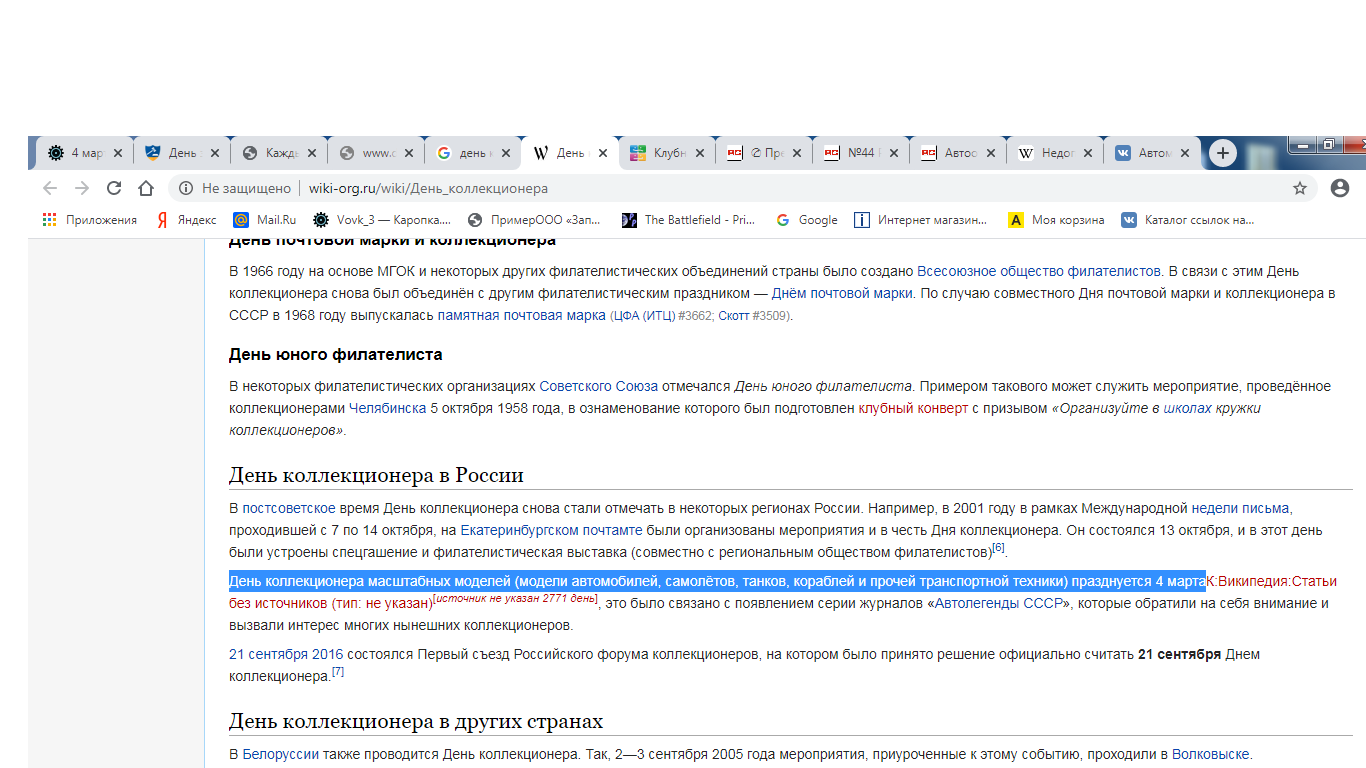Click the browser back arrow
The width and height of the screenshot is (1366, 768).
[50, 188]
